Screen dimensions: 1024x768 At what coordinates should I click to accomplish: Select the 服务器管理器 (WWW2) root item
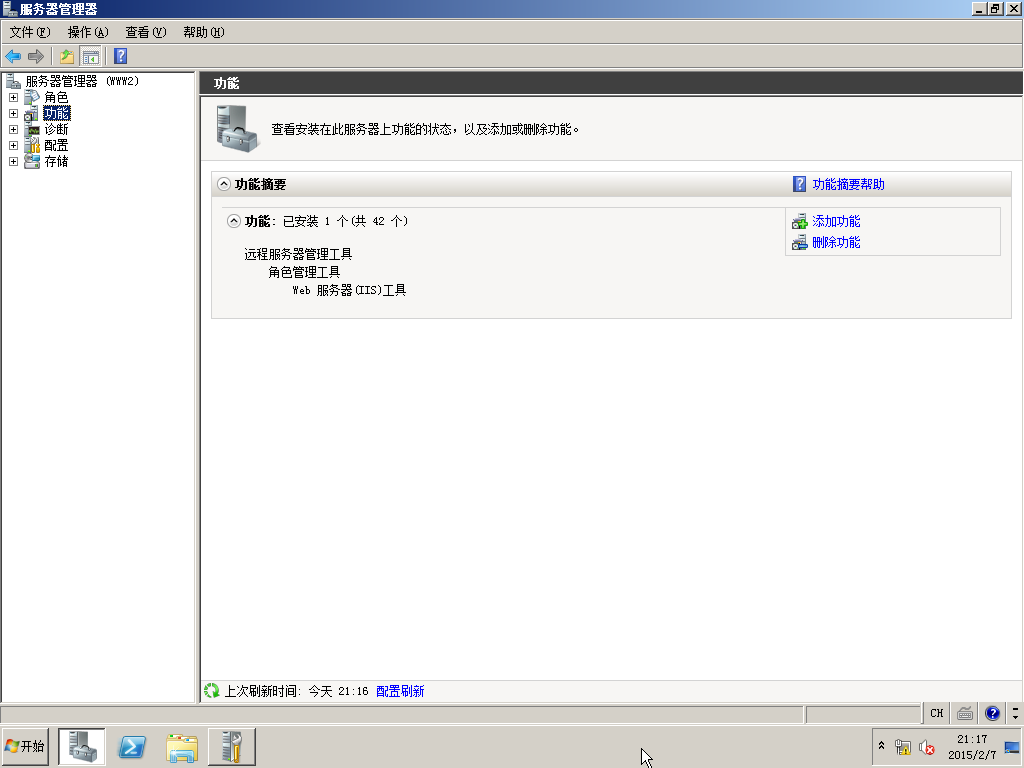(x=82, y=81)
